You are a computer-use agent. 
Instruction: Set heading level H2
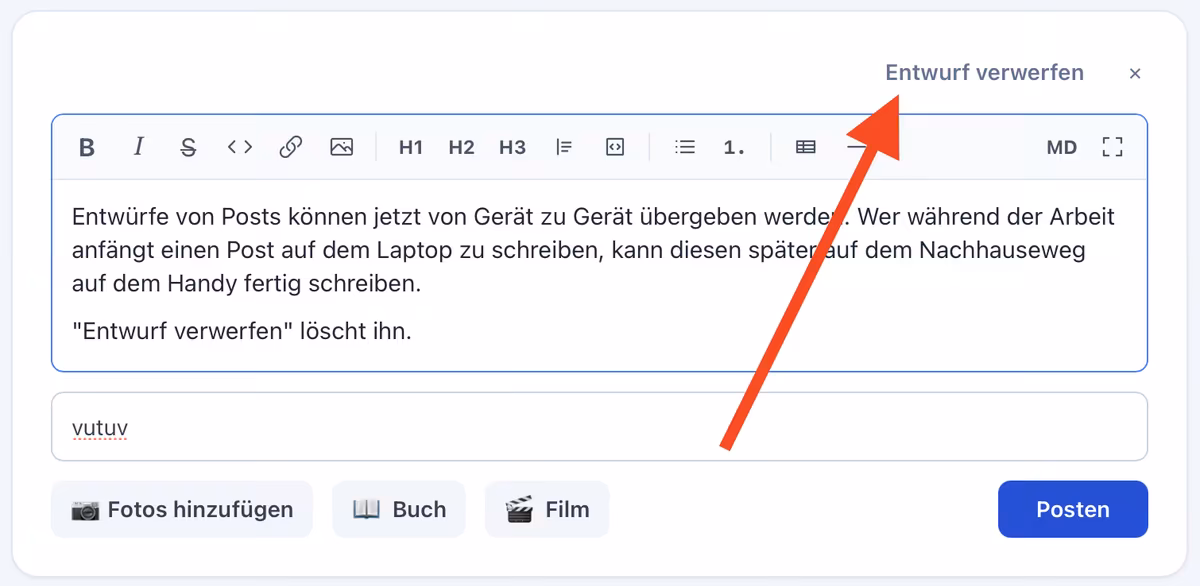[461, 147]
